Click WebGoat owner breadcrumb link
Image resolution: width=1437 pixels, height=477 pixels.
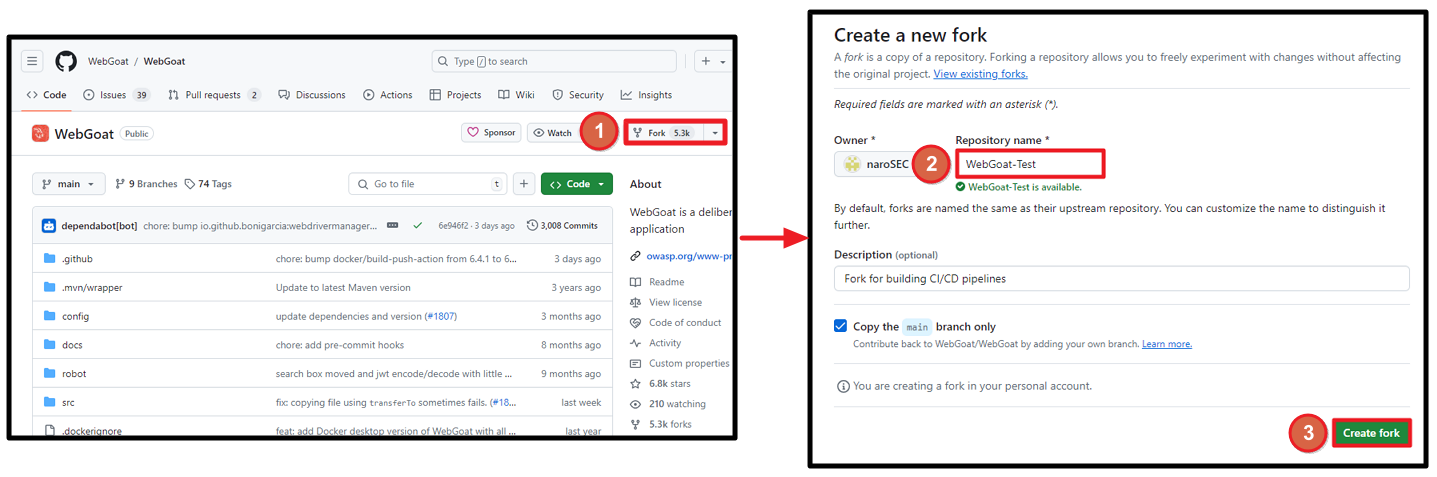pyautogui.click(x=108, y=61)
